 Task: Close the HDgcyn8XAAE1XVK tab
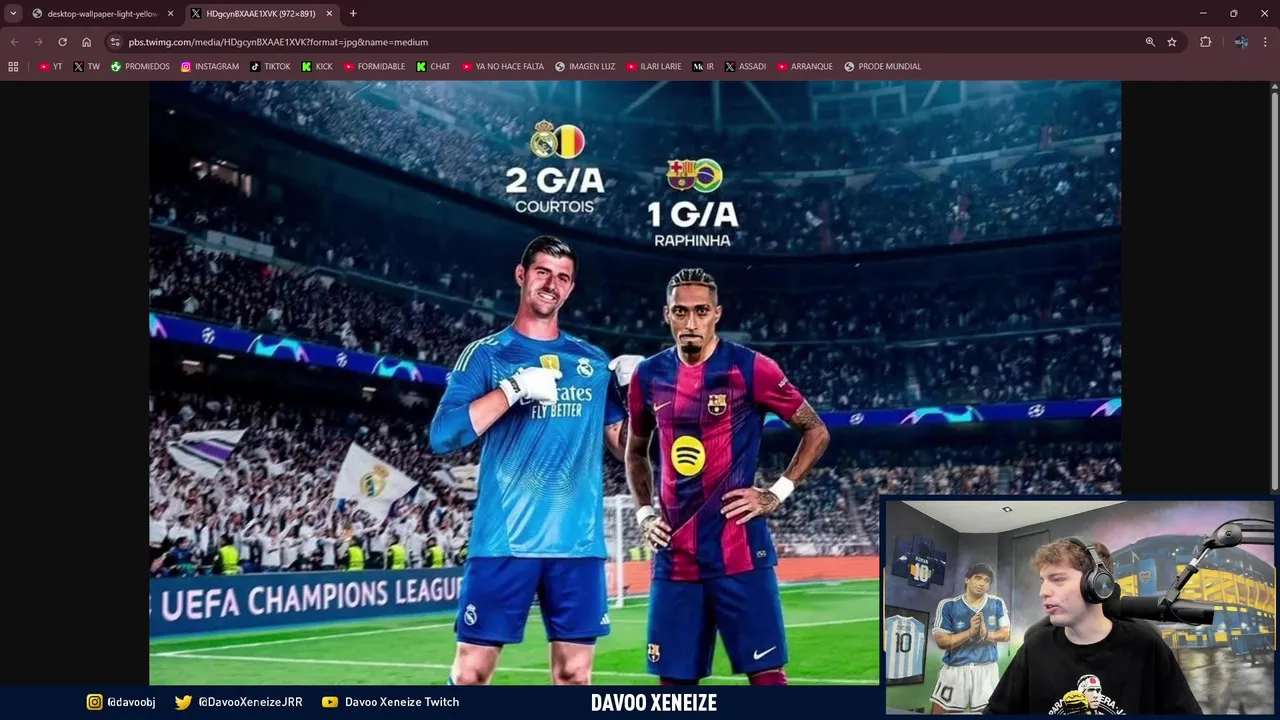(329, 14)
